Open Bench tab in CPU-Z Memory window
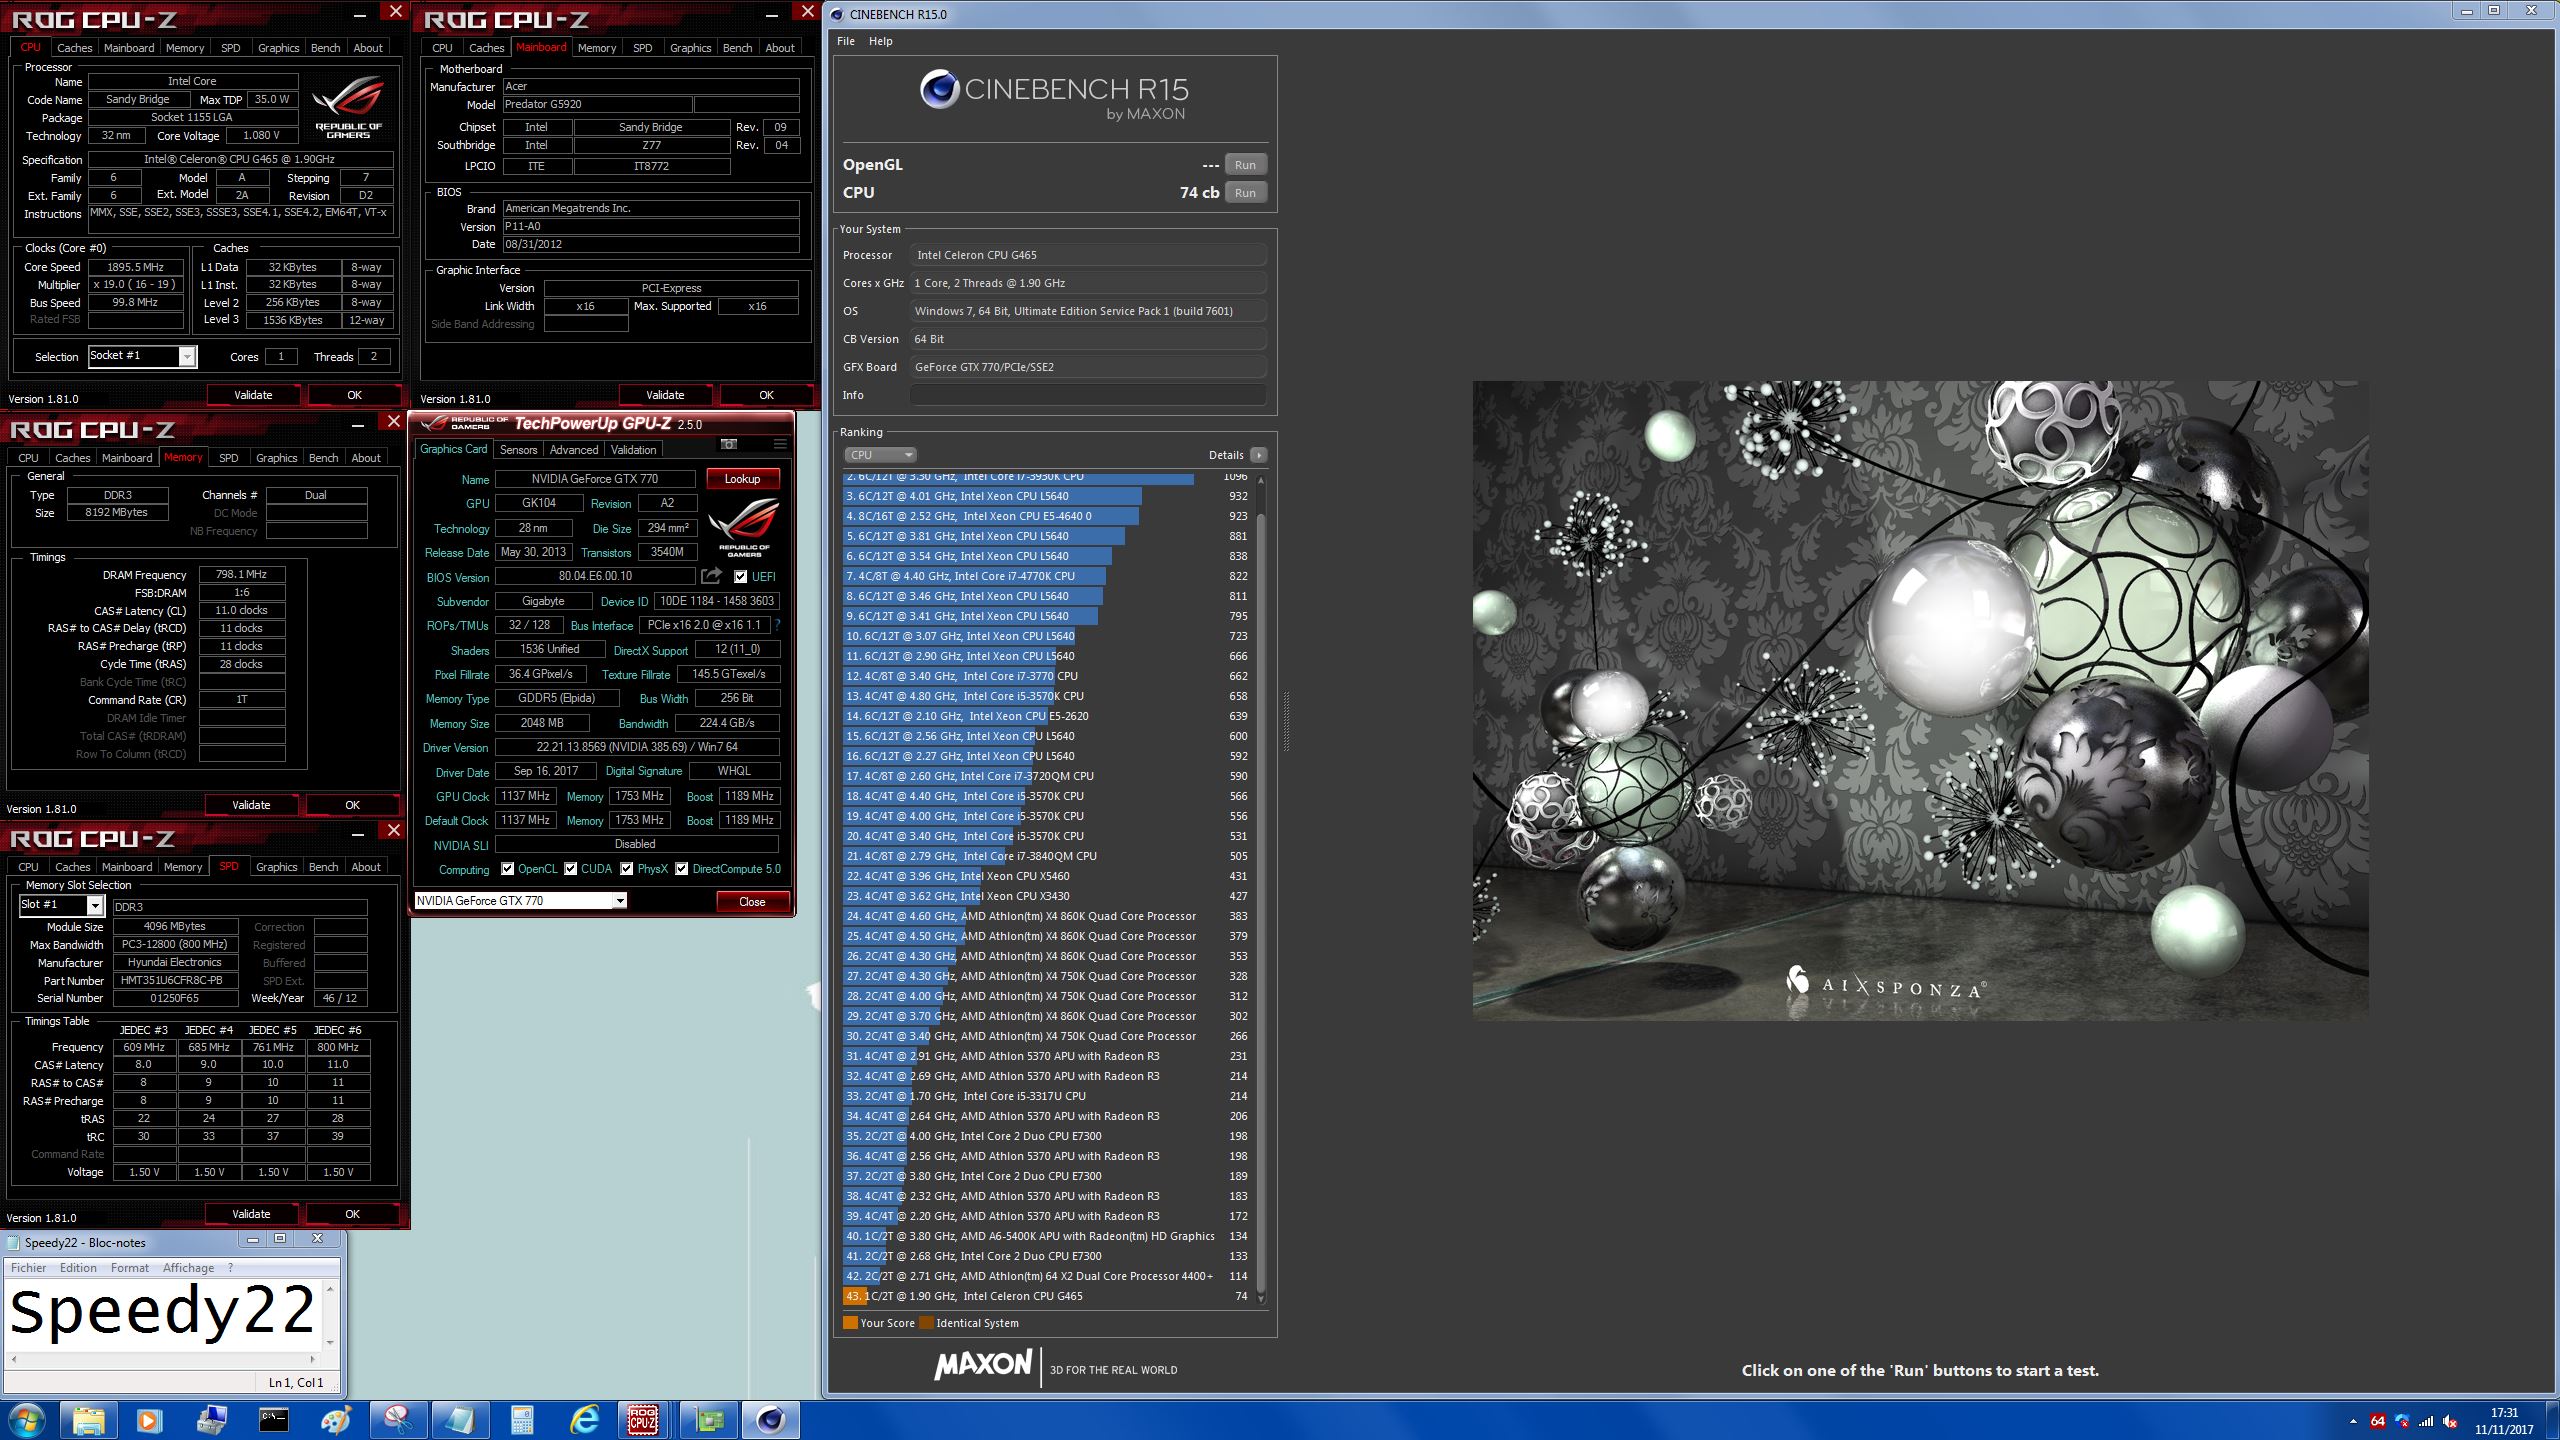The width and height of the screenshot is (2560, 1440). [x=323, y=458]
